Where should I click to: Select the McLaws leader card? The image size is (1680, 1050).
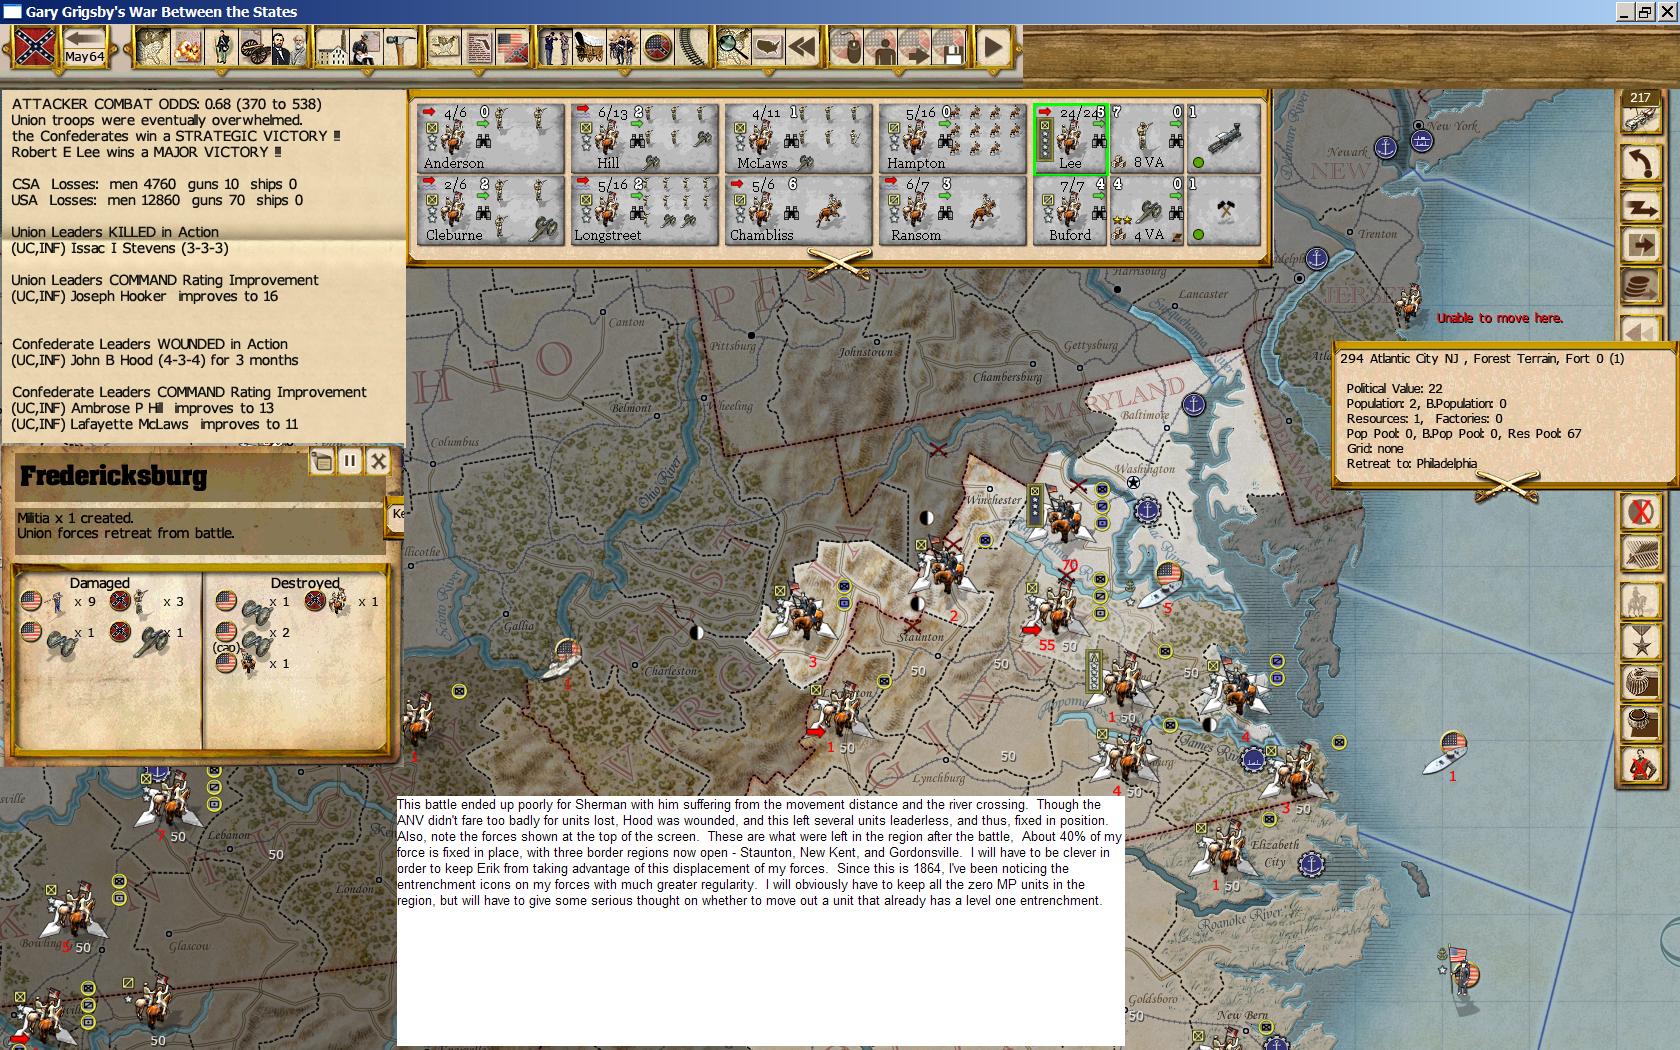[x=798, y=137]
